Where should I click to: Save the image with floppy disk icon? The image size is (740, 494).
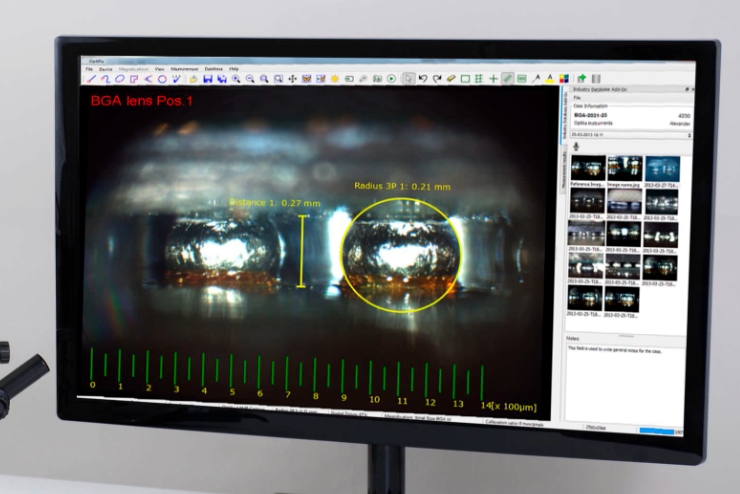coord(208,79)
